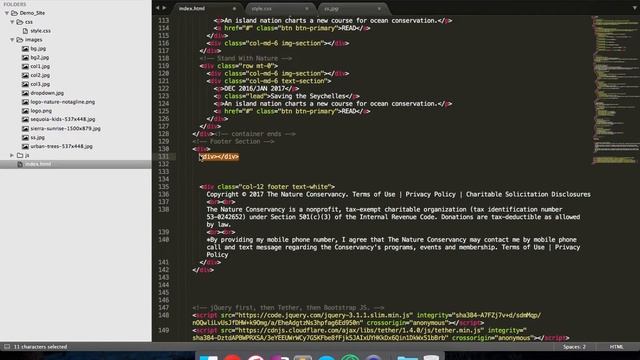Open col2.jpg in the sidebar
The width and height of the screenshot is (640, 360).
(x=40, y=76)
